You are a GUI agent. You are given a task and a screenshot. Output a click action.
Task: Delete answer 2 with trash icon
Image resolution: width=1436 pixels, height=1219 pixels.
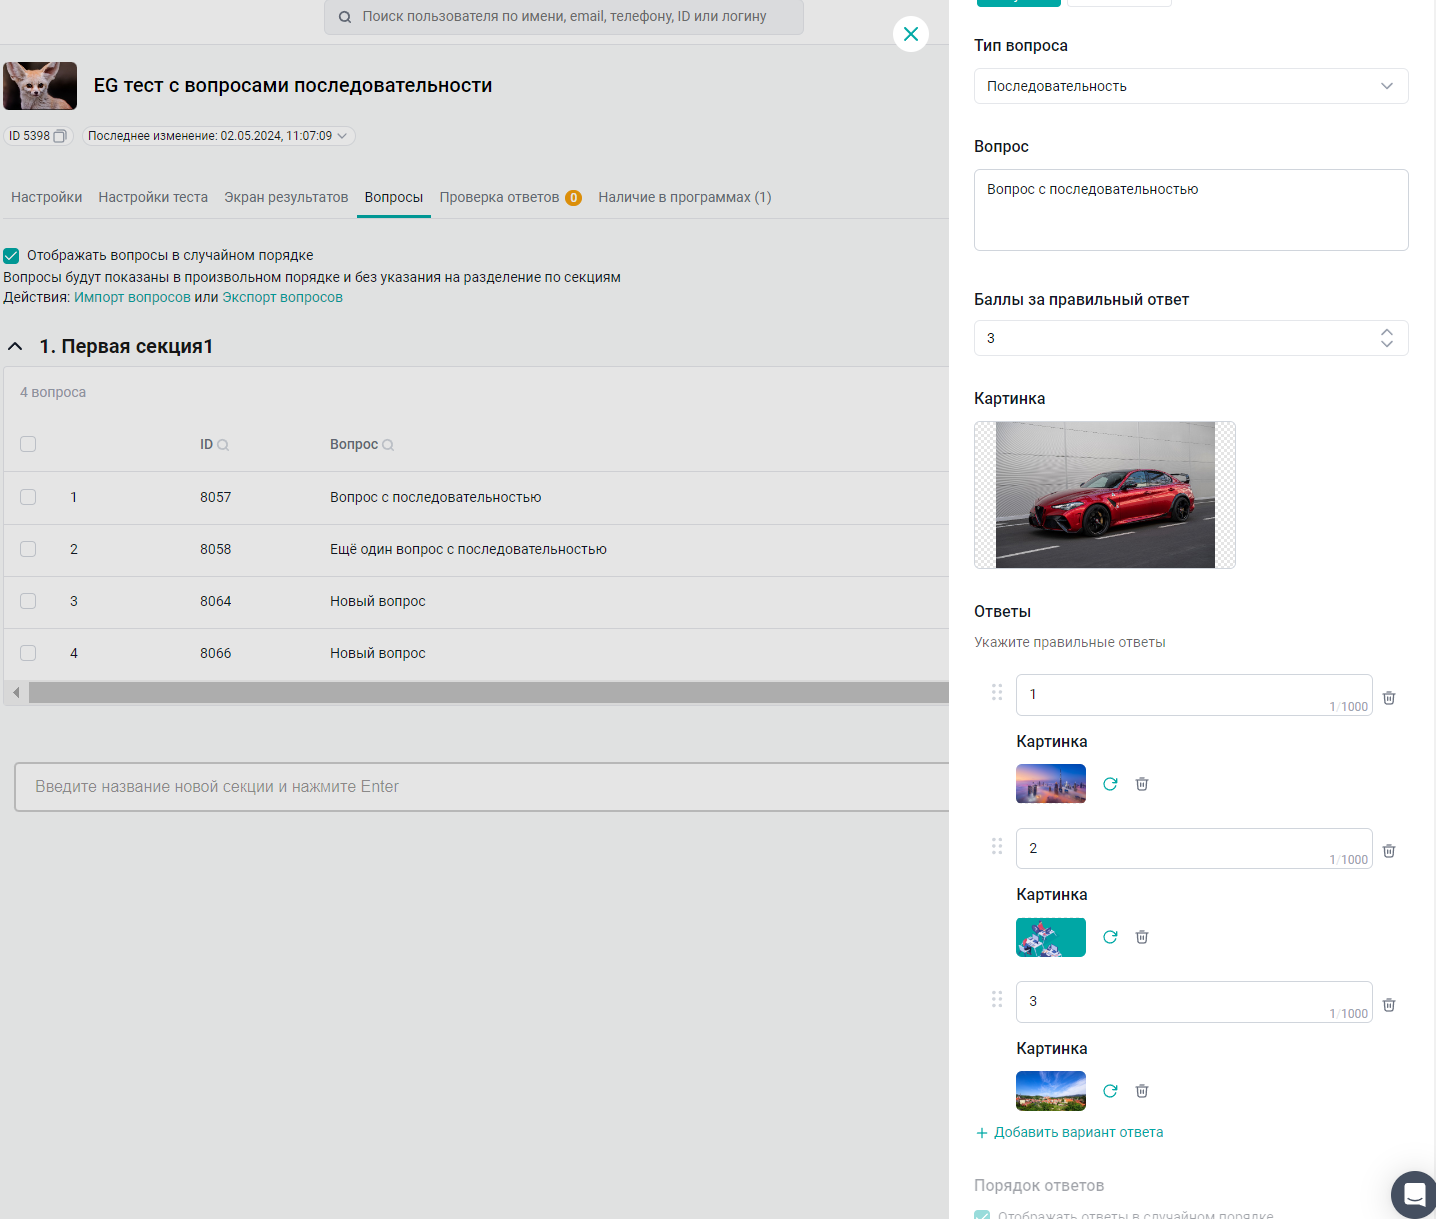click(1389, 851)
